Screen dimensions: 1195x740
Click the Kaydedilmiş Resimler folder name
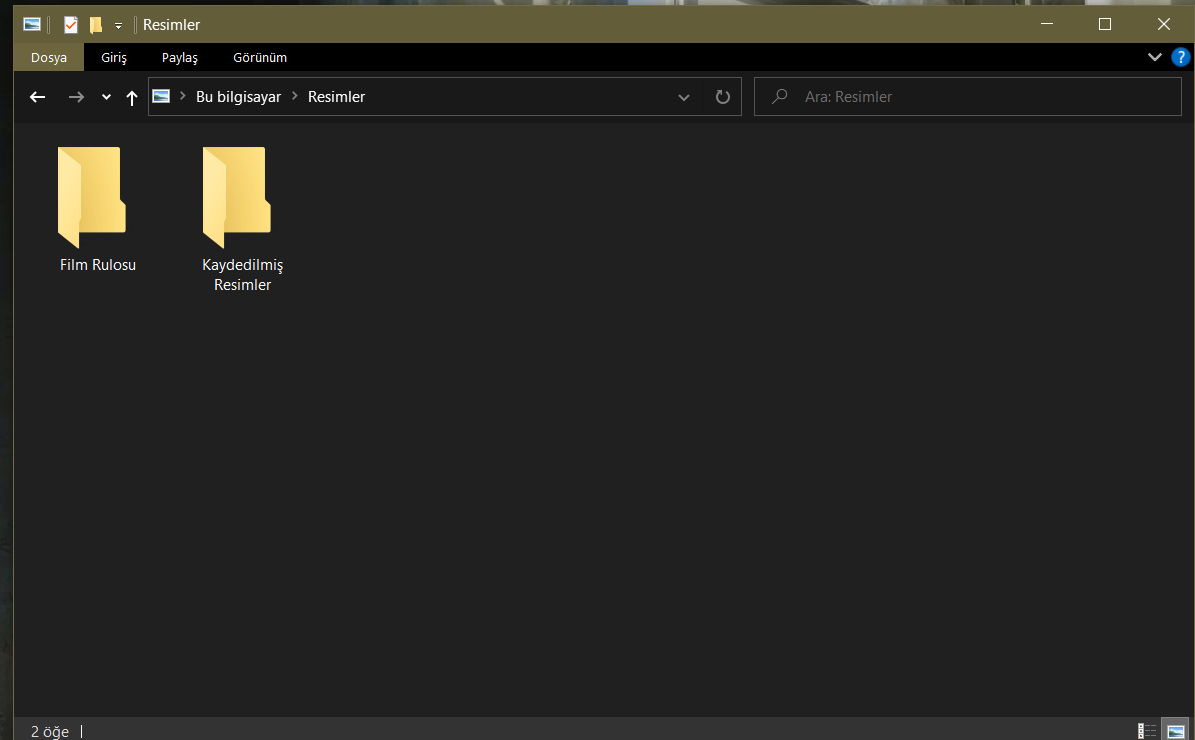[x=242, y=274]
